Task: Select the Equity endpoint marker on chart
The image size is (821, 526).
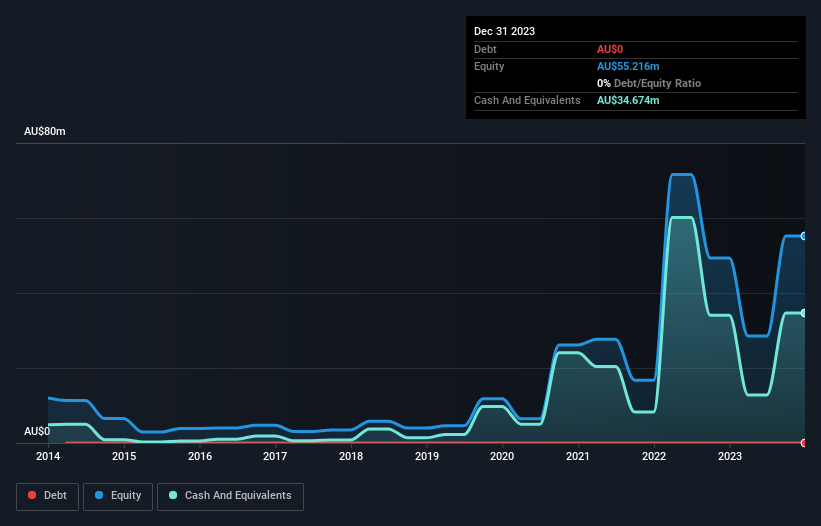Action: 804,236
